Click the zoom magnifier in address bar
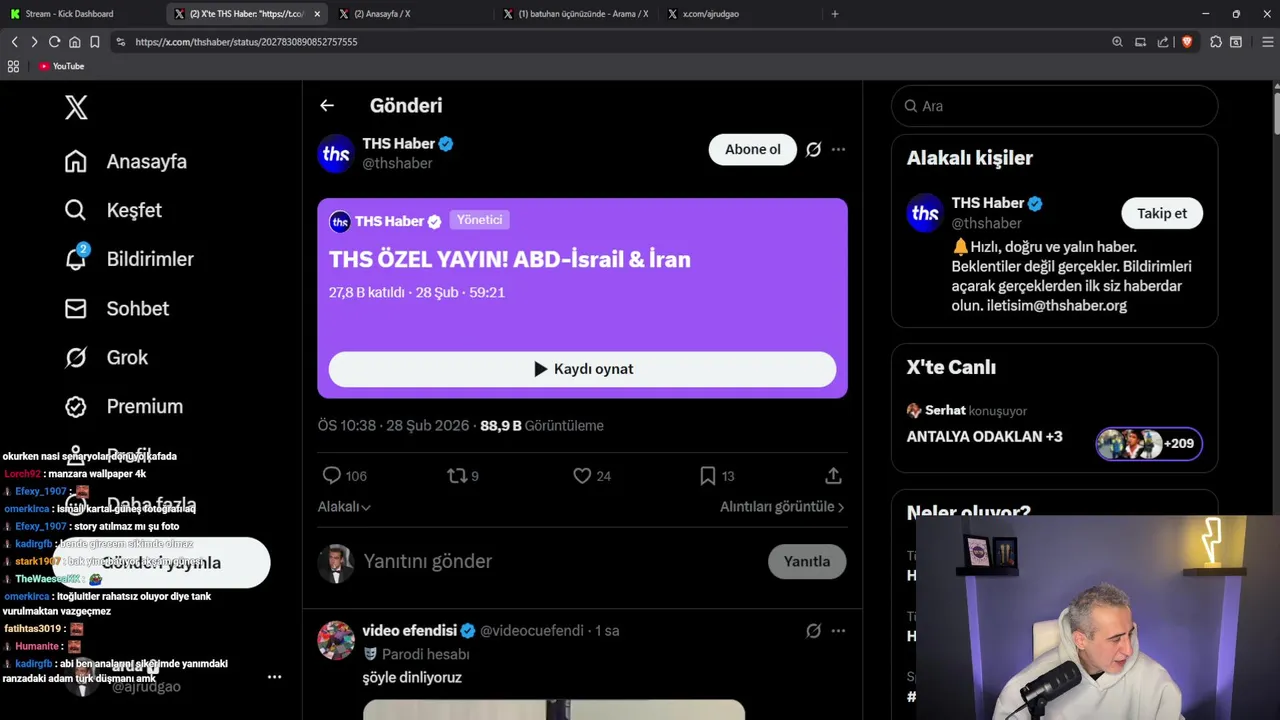 pyautogui.click(x=1117, y=42)
